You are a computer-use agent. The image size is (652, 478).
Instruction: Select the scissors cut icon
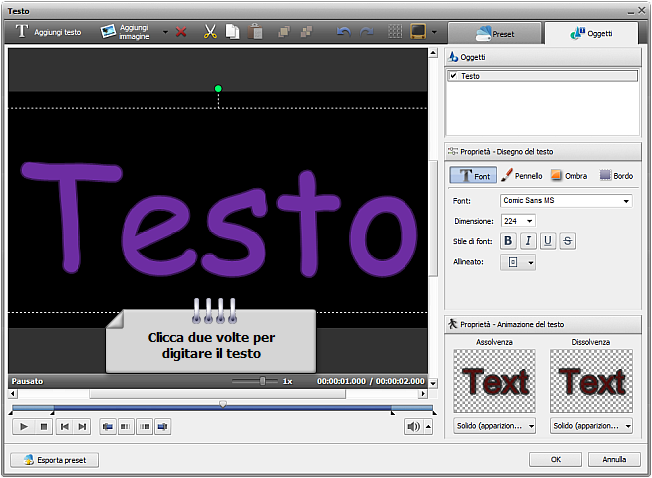tap(210, 32)
